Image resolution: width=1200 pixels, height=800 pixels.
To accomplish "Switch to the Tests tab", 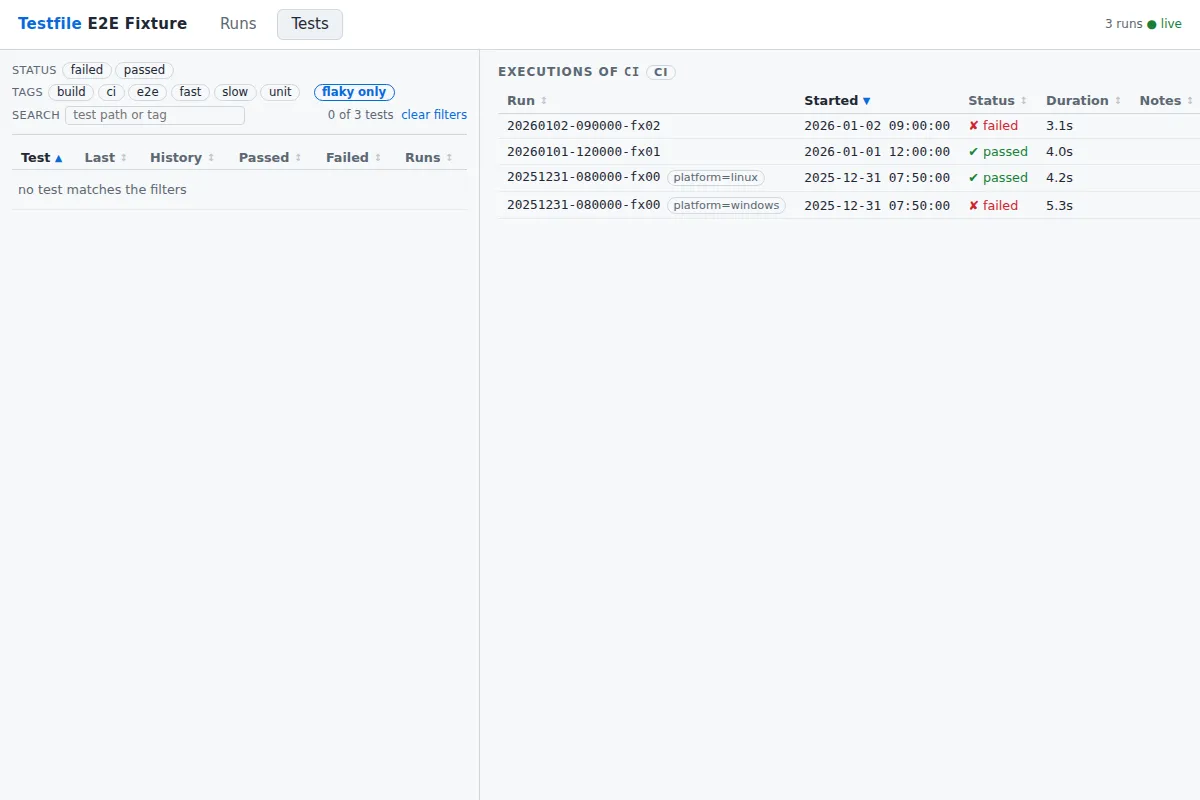I will 310,24.
